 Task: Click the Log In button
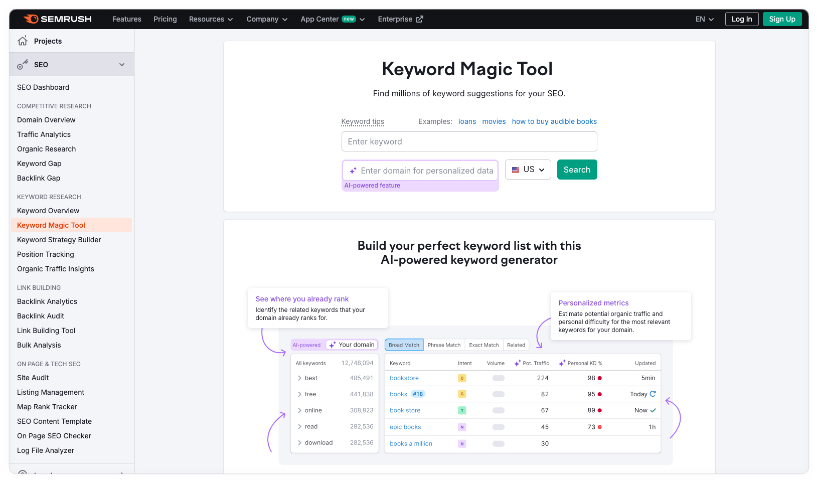click(741, 19)
